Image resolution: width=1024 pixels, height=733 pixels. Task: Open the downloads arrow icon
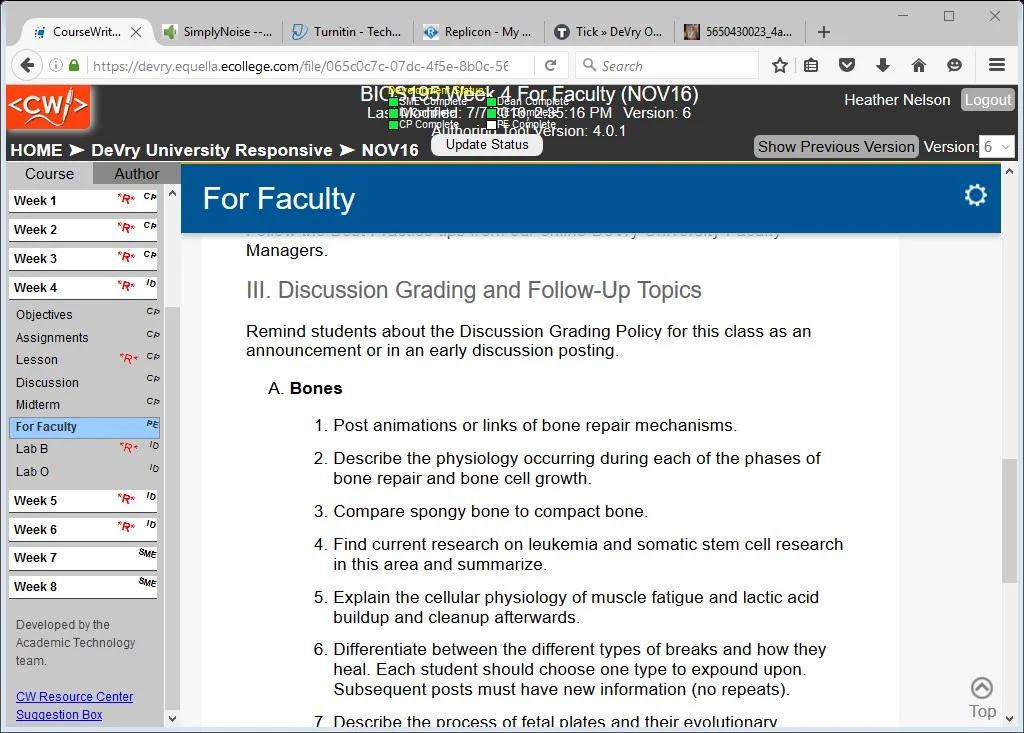click(x=882, y=65)
